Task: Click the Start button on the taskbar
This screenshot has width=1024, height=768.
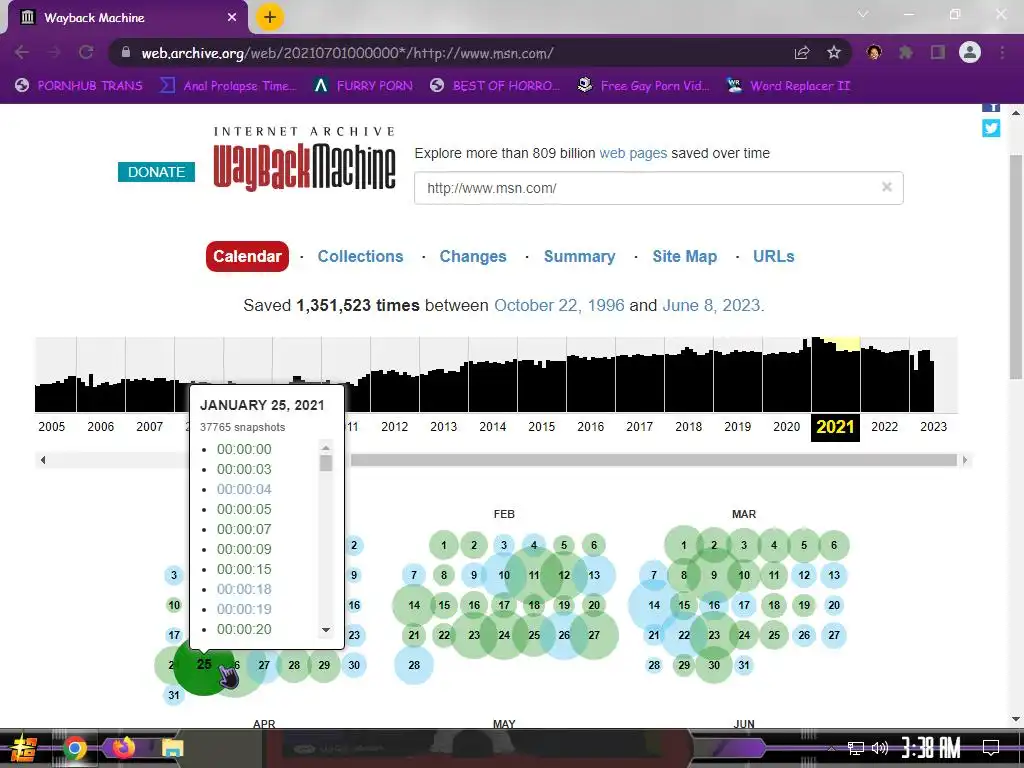Action: point(22,749)
